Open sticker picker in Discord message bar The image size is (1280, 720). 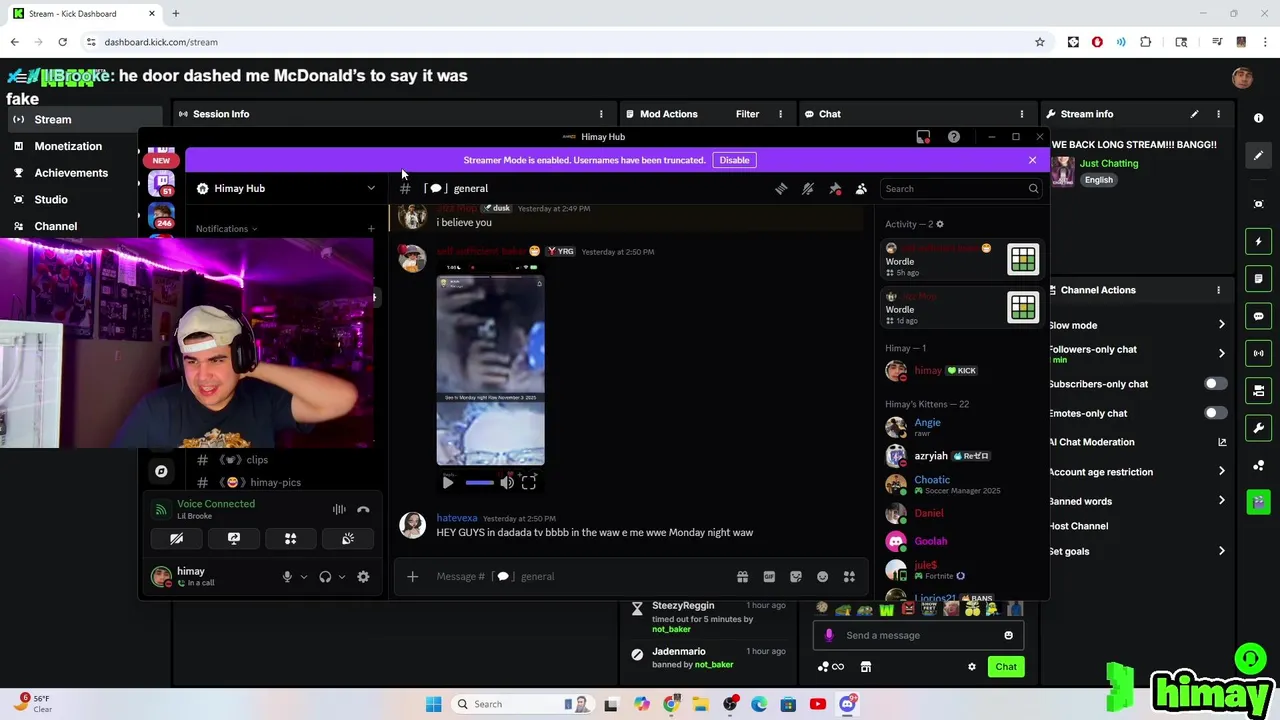click(796, 576)
